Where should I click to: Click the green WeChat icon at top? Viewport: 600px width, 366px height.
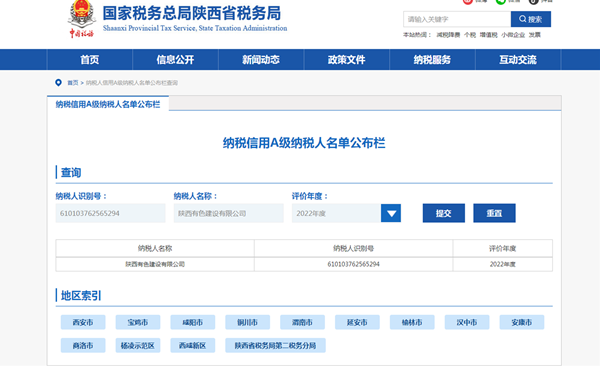[x=501, y=2]
